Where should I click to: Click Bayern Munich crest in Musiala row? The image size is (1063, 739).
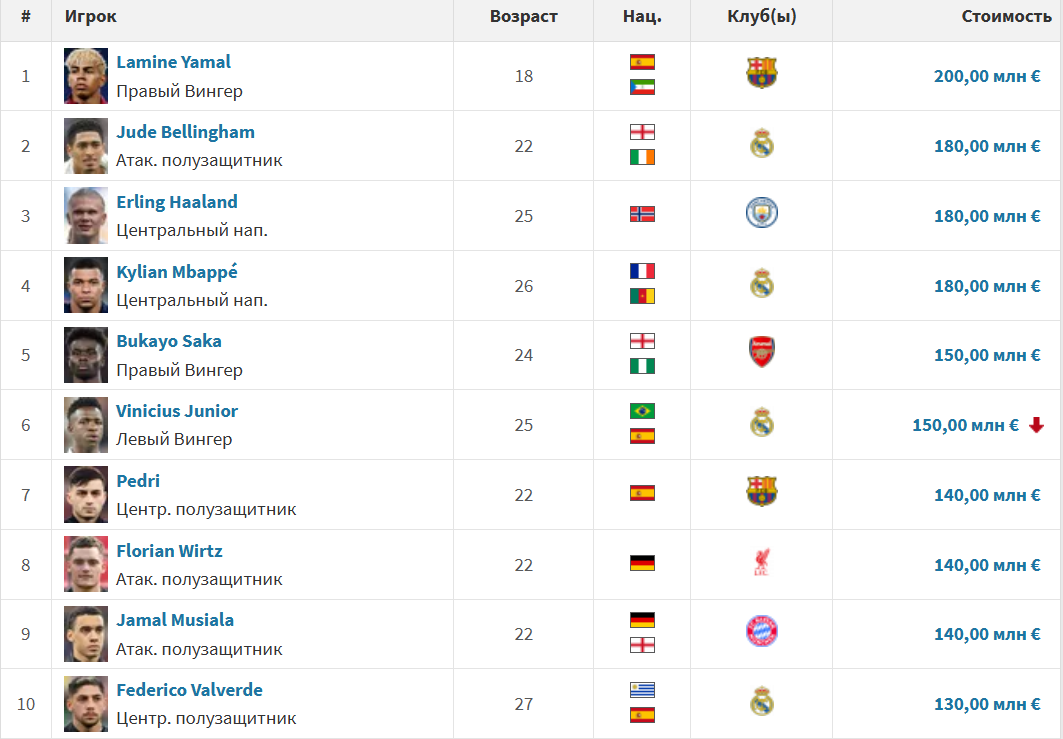point(761,631)
